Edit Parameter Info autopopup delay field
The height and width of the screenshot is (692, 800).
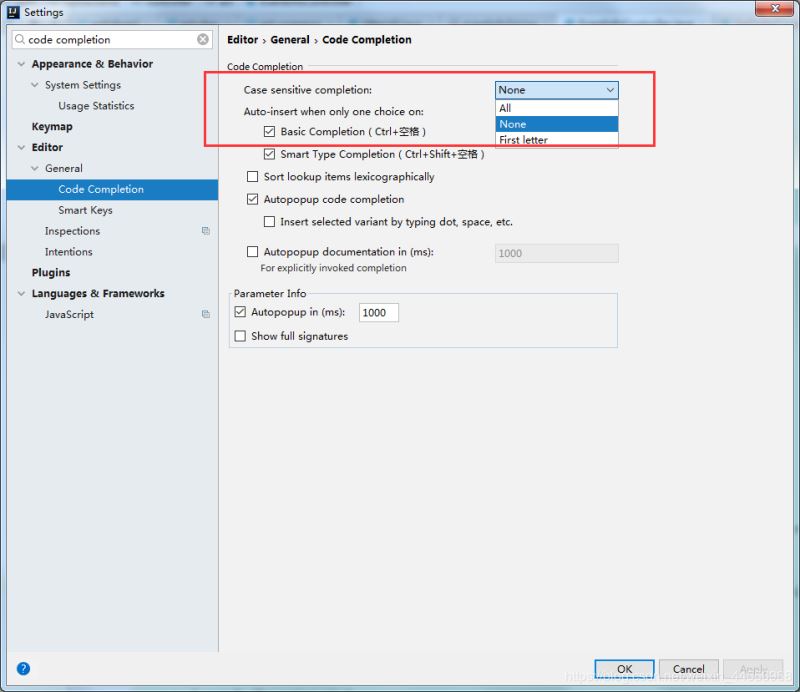coord(379,312)
